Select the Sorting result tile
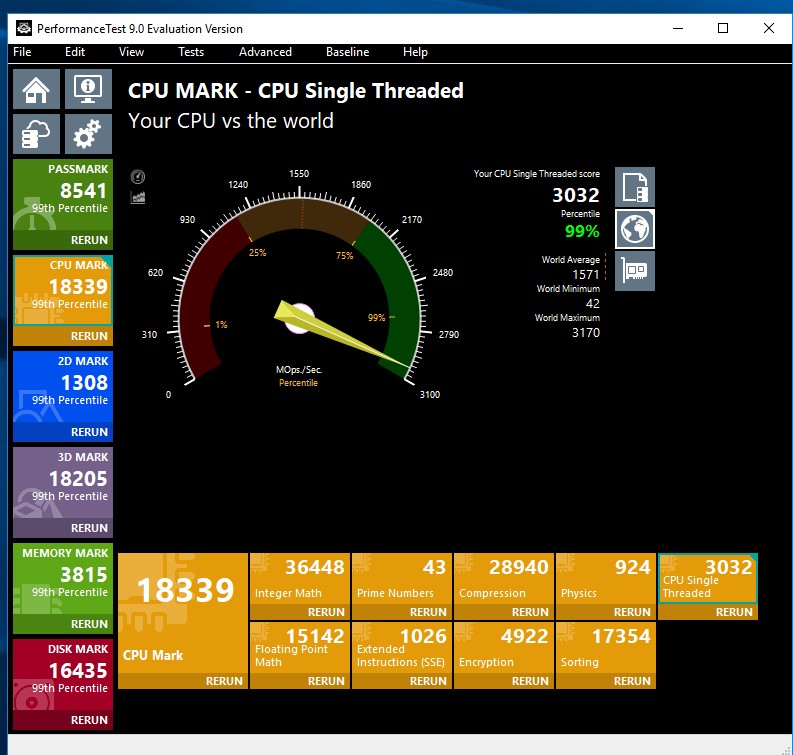Screen dimensions: 793x755 tap(606, 648)
